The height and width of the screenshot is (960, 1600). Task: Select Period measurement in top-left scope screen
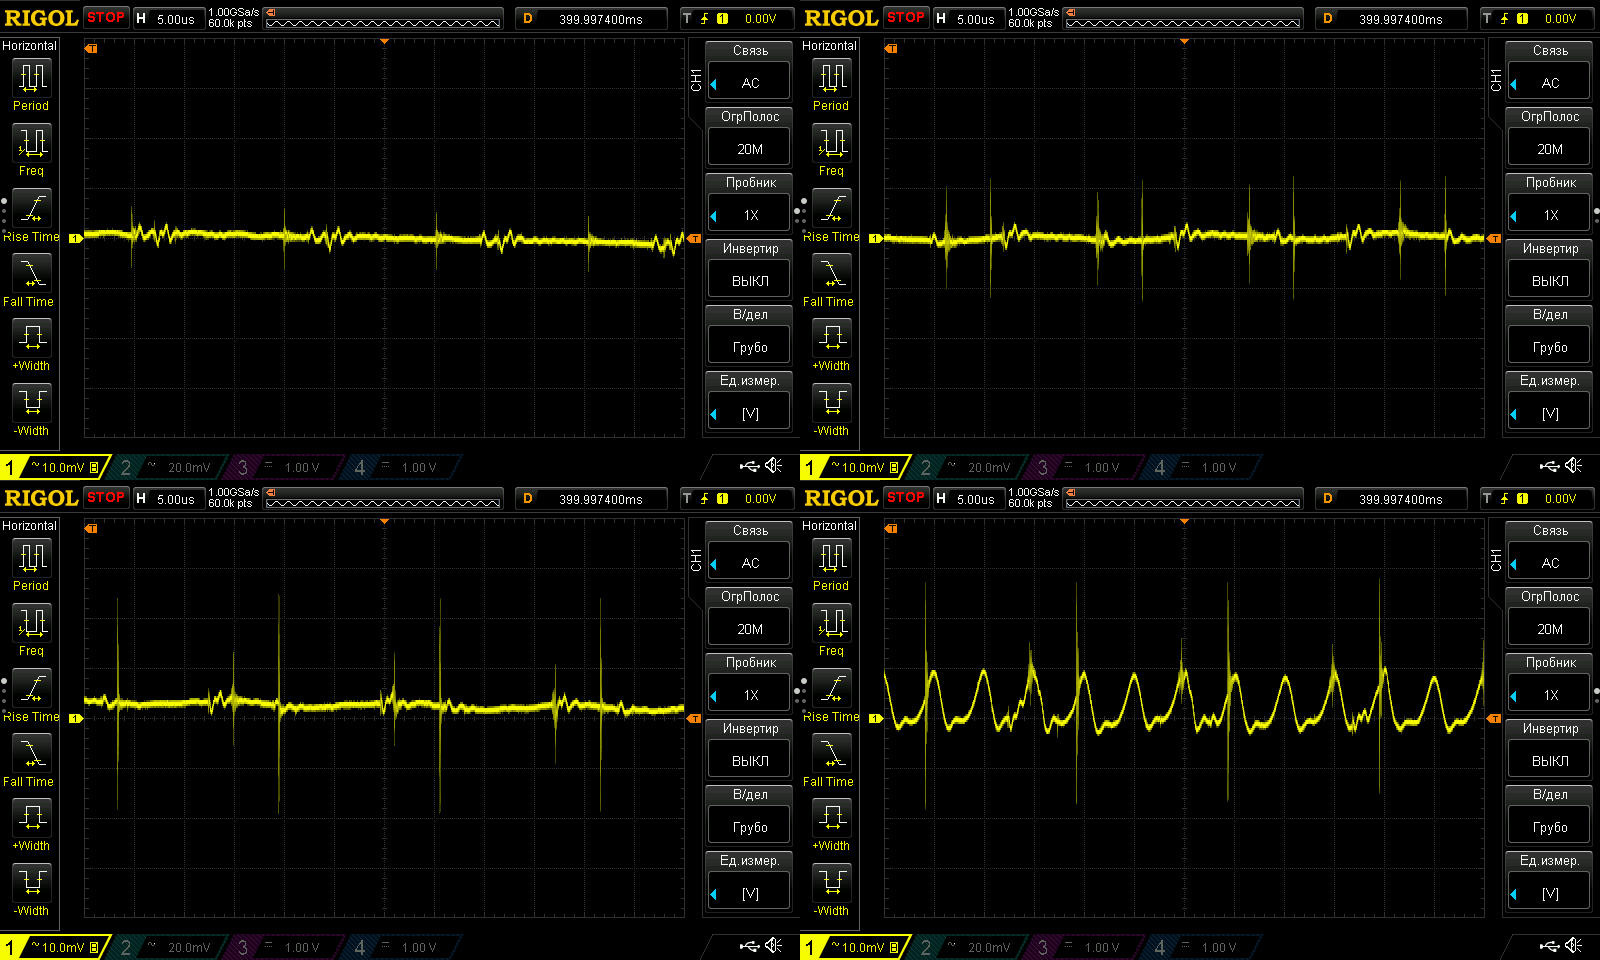pyautogui.click(x=32, y=84)
